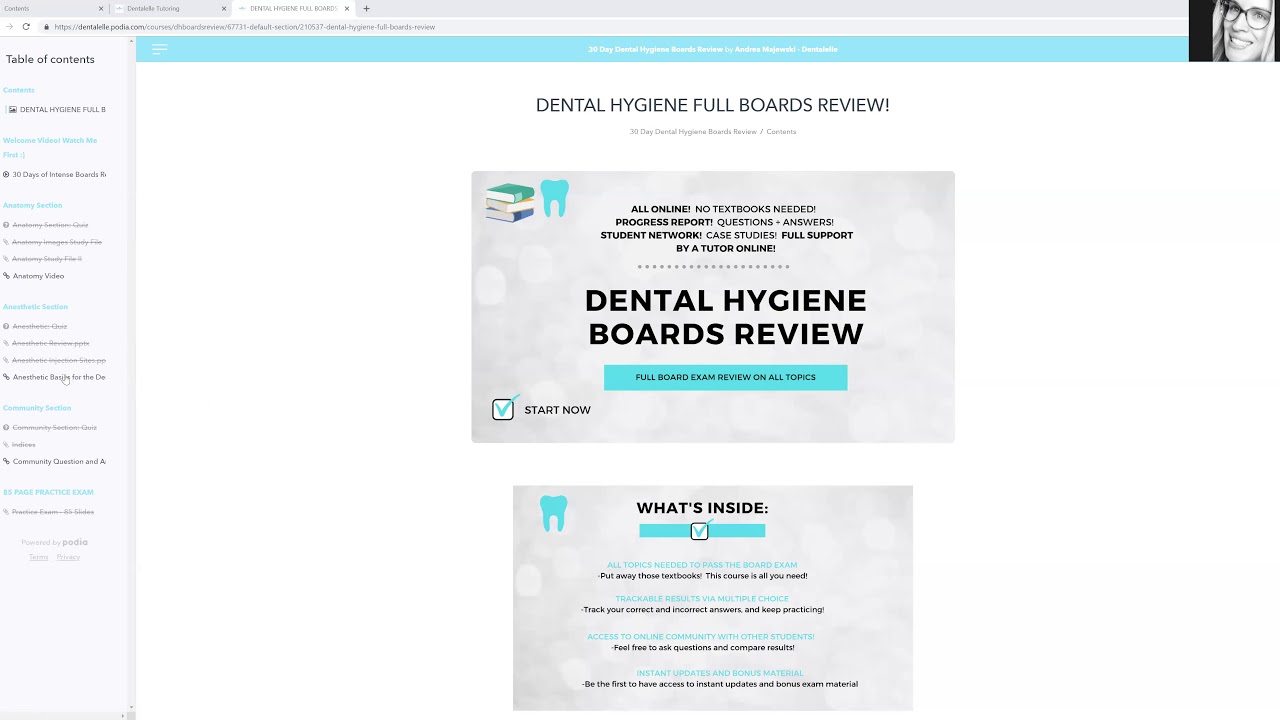Open Practice Exam - 85 Slides
The image size is (1280, 720).
pyautogui.click(x=53, y=512)
